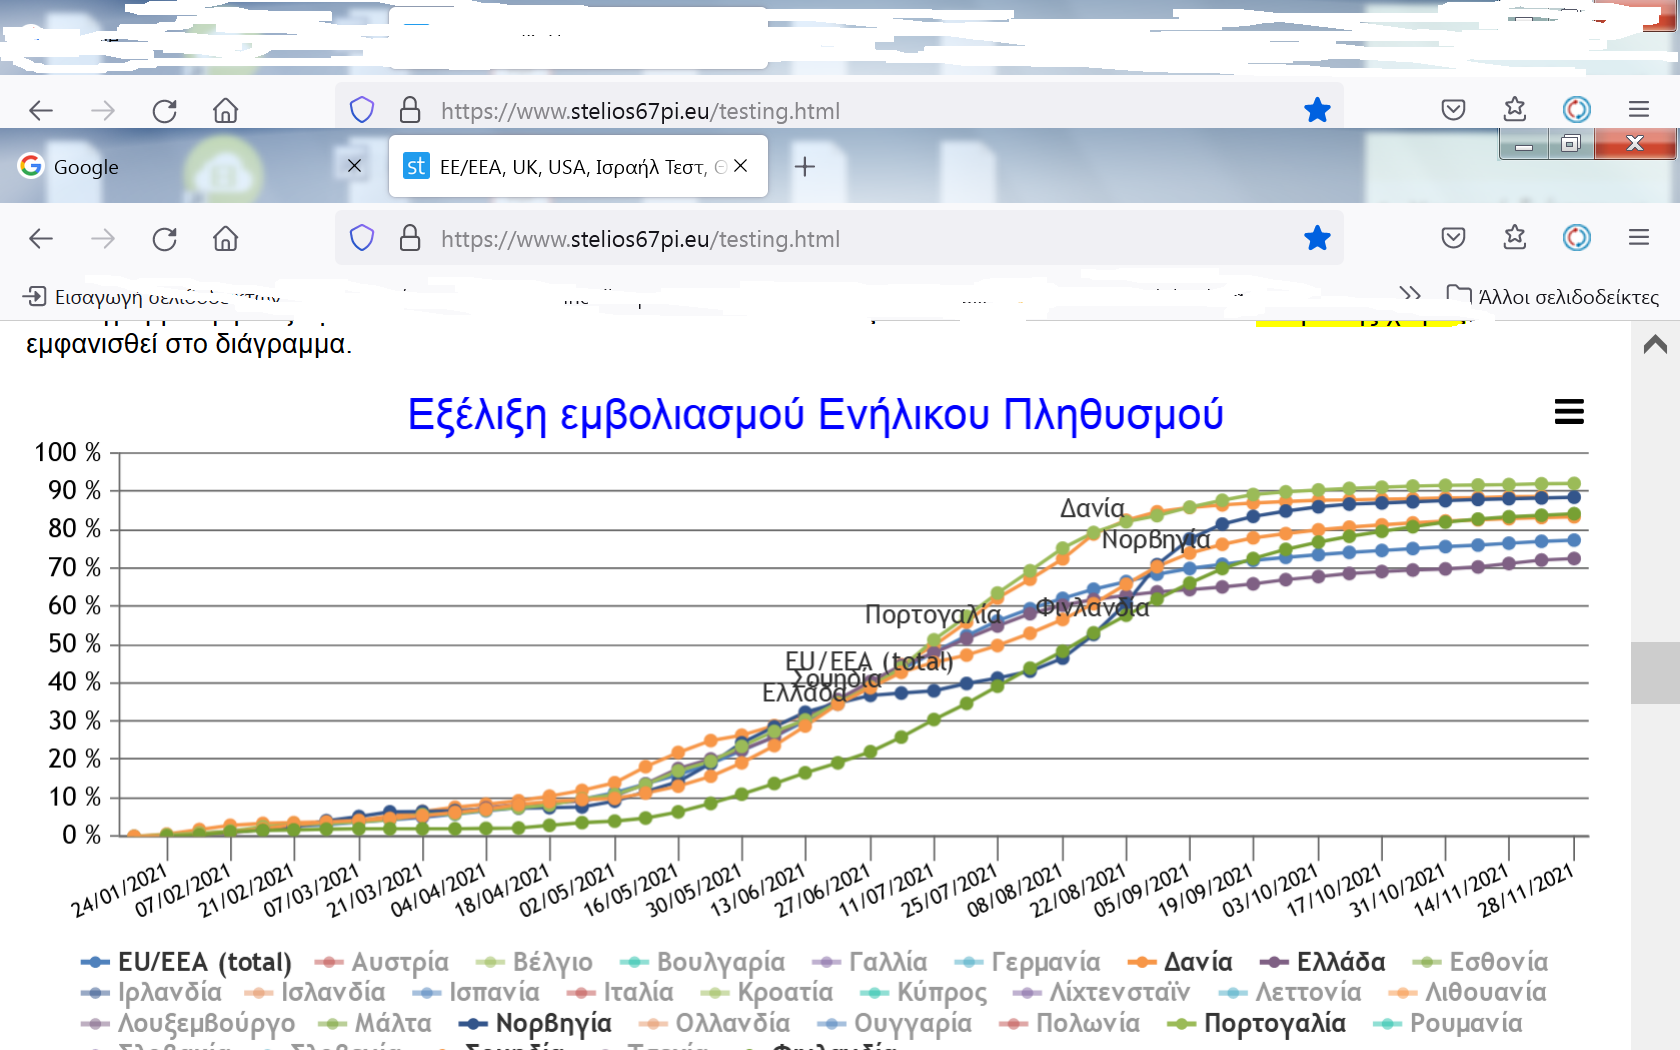Viewport: 1680px width, 1050px height.
Task: Hide the Νορβηγία series via legend
Action: pyautogui.click(x=535, y=1023)
